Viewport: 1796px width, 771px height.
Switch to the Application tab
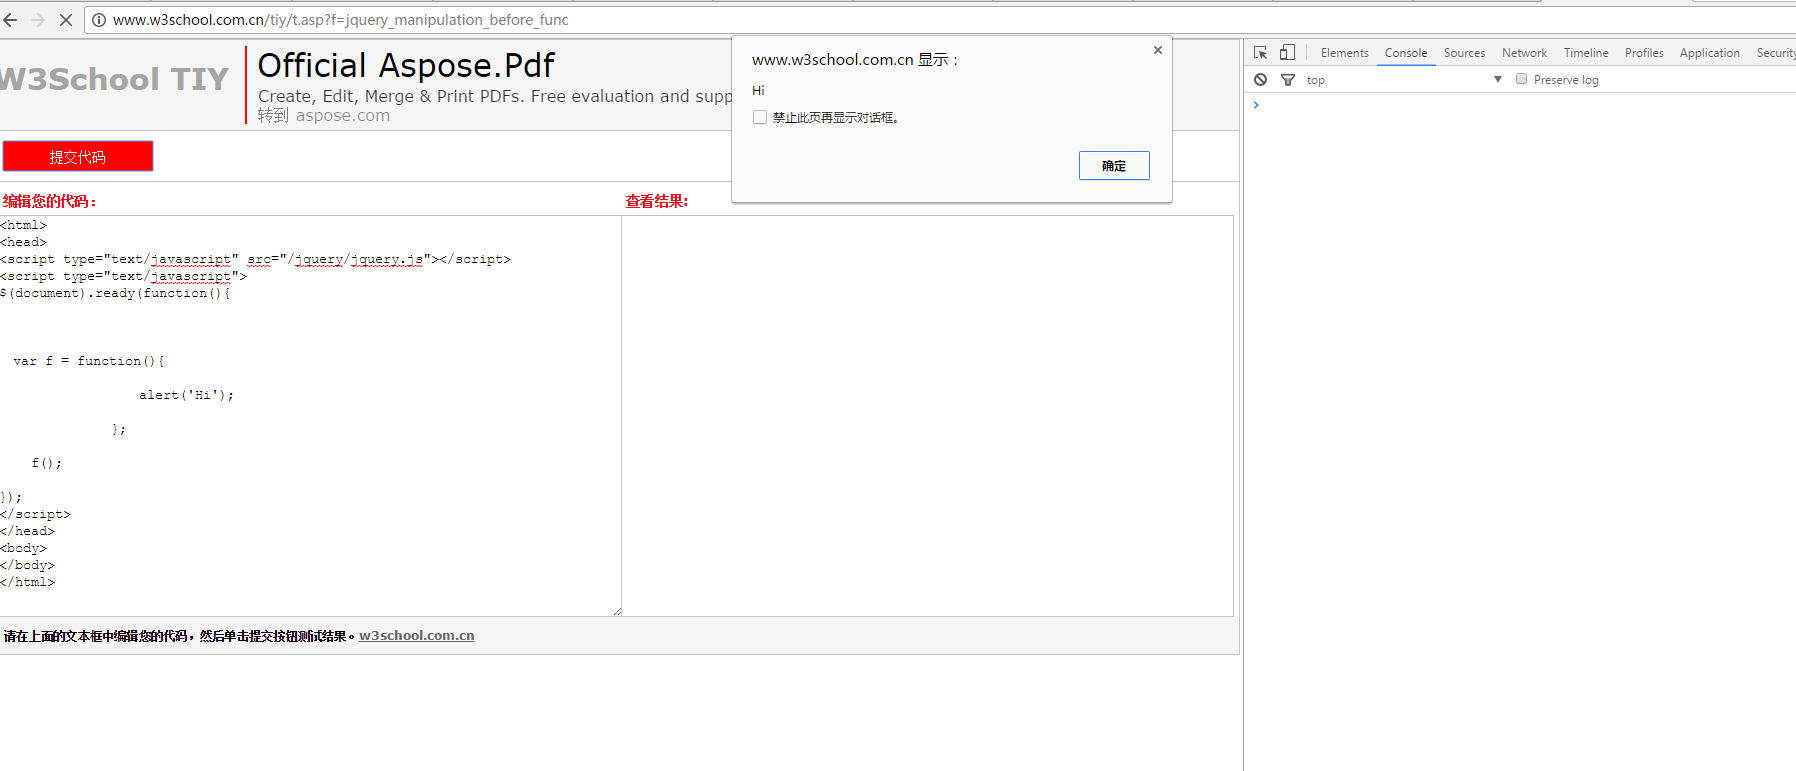[x=1710, y=53]
